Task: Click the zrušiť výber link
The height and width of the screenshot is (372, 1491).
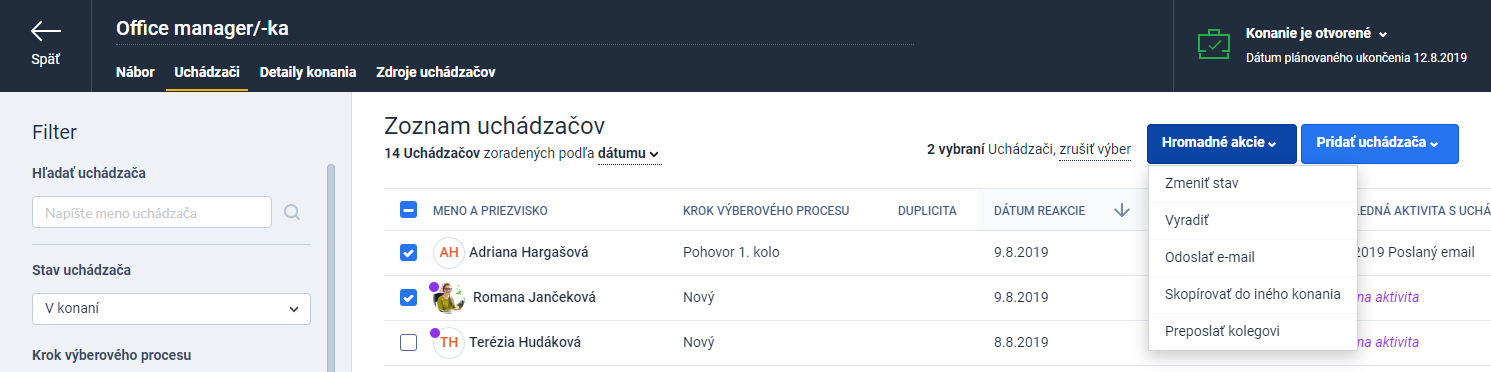Action: [1095, 150]
